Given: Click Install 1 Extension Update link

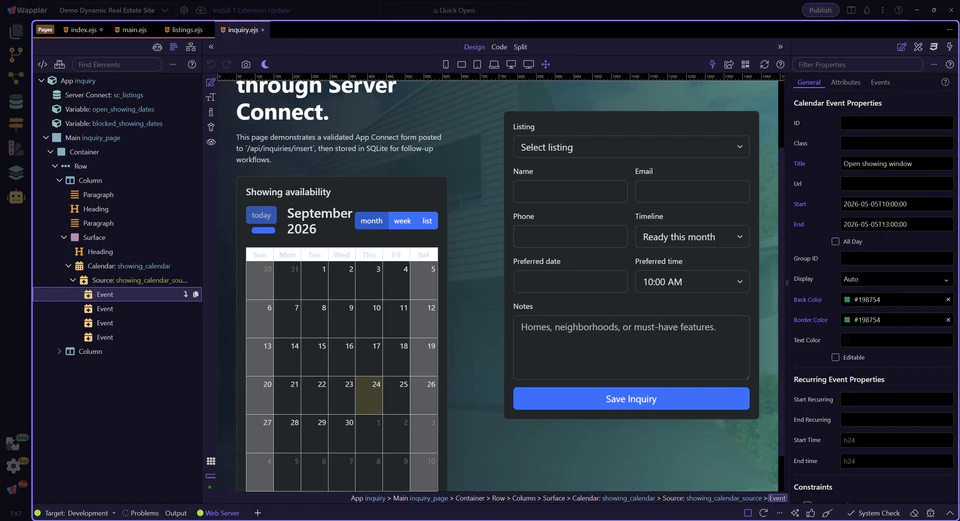Looking at the screenshot, I should pyautogui.click(x=252, y=10).
